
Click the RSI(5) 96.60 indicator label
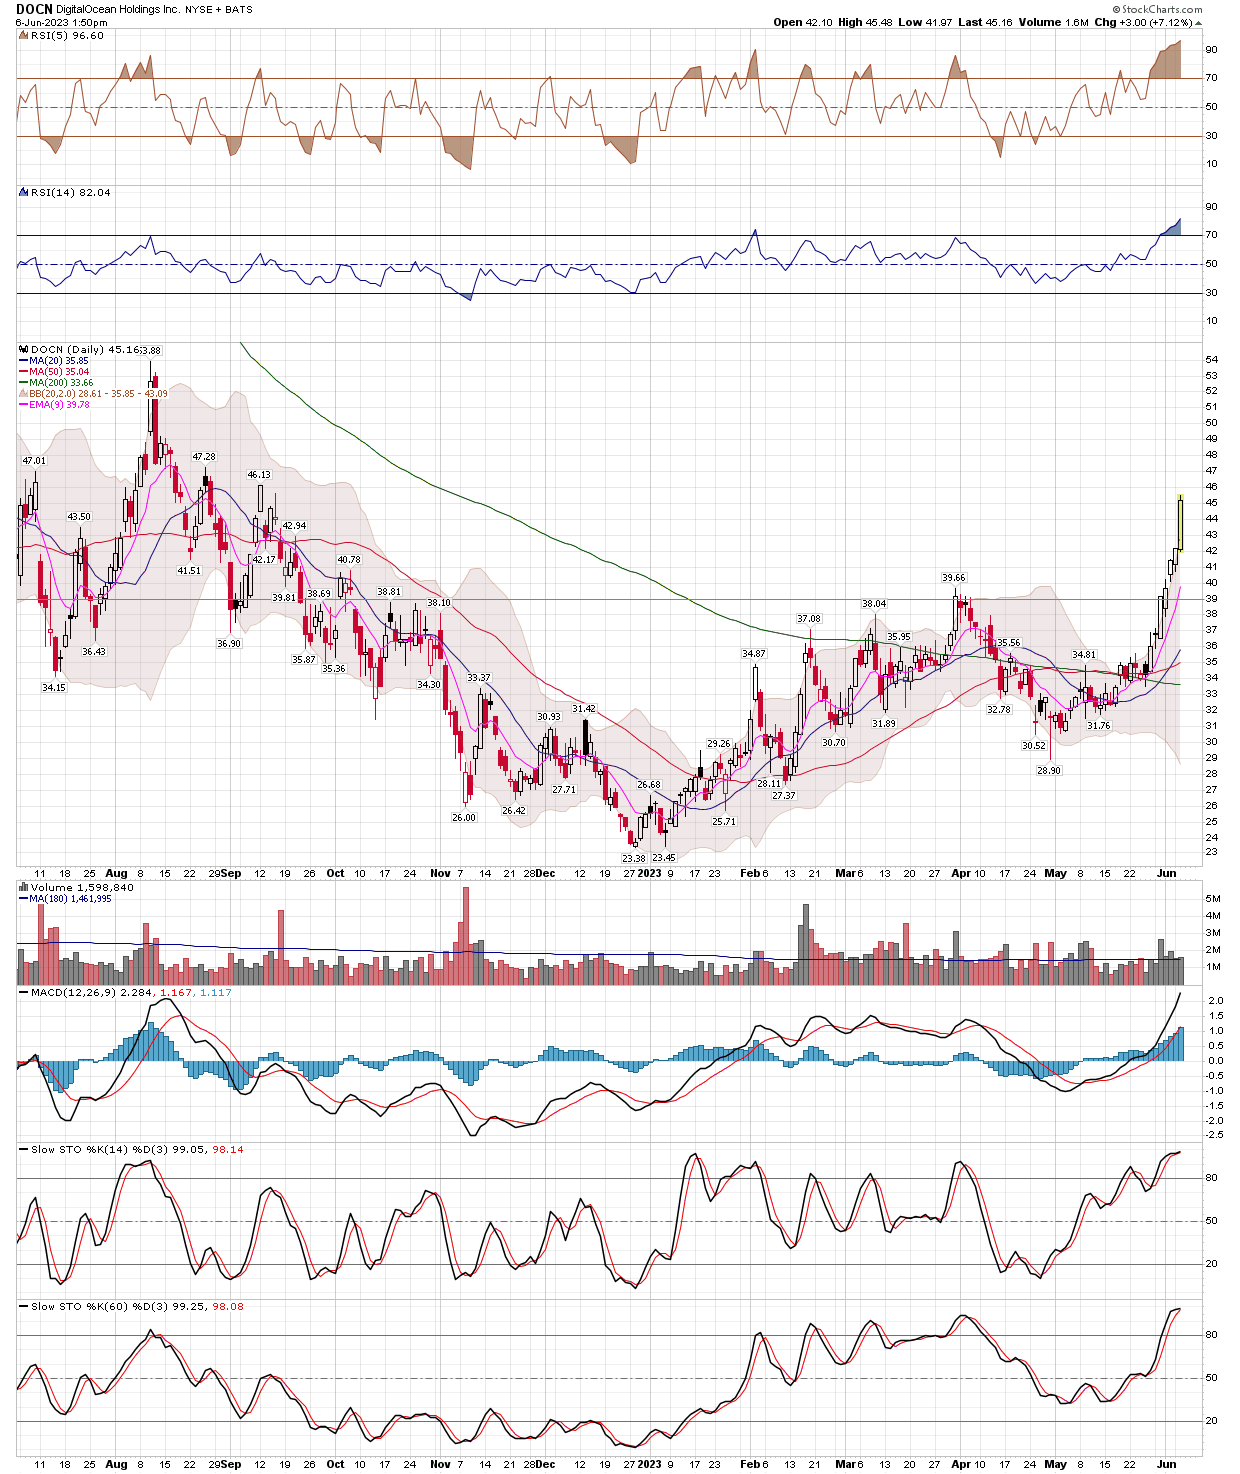(67, 35)
